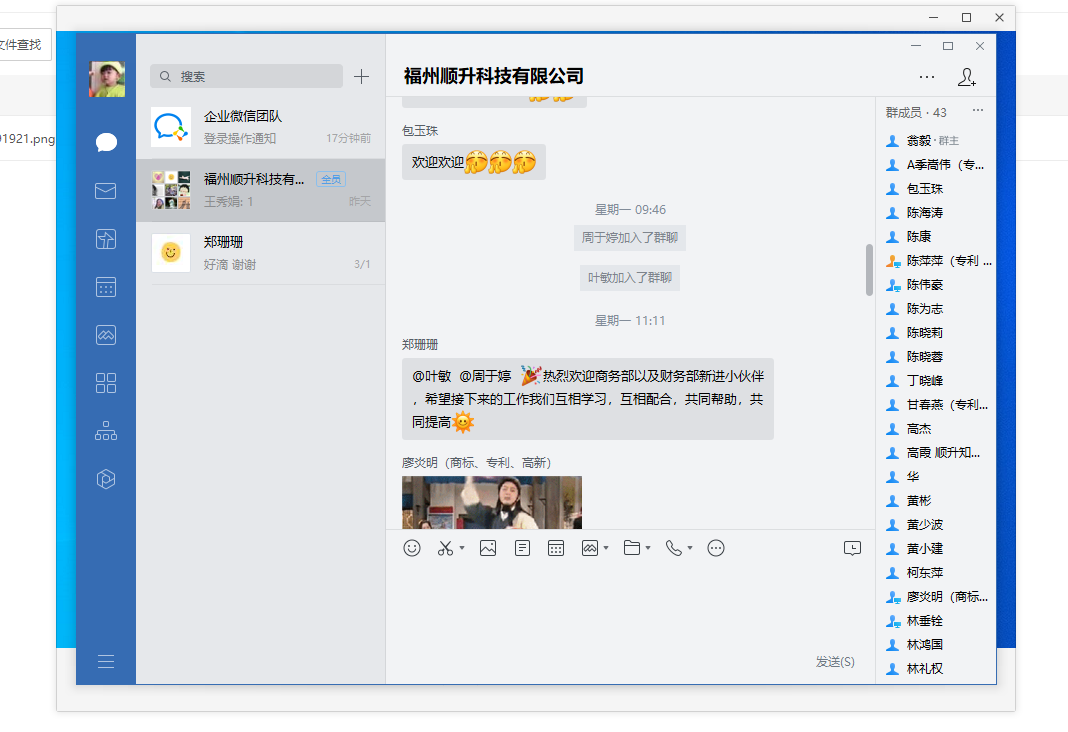Screen dimensions: 1068x732
Task: Open the Mail icon in left sidebar
Action: [106, 191]
